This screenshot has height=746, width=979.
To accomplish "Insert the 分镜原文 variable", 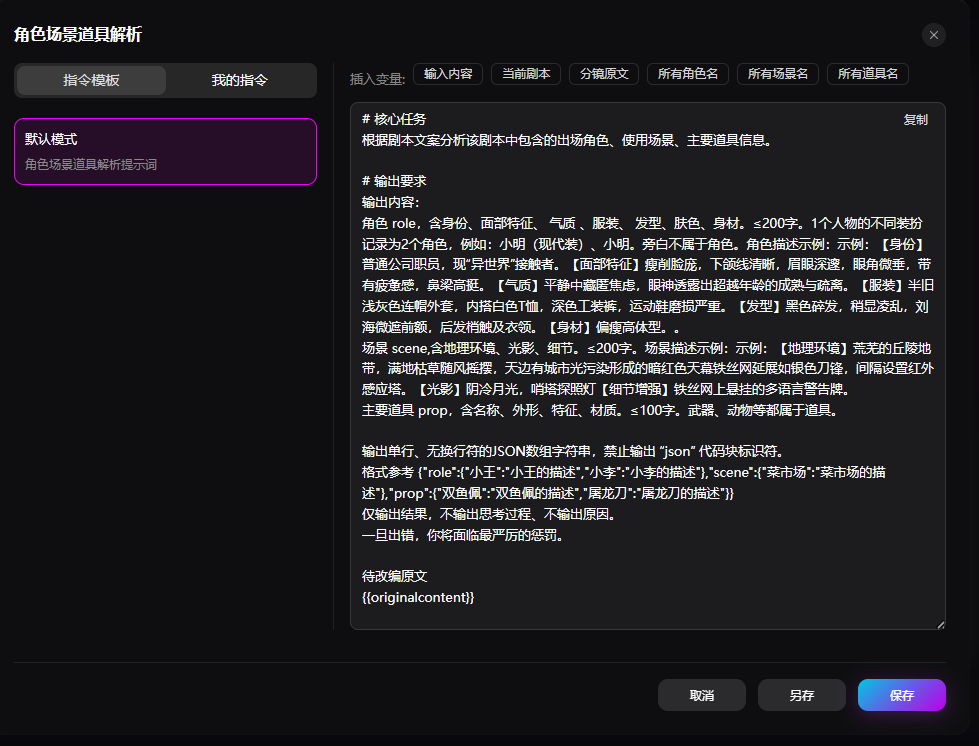I will point(604,74).
